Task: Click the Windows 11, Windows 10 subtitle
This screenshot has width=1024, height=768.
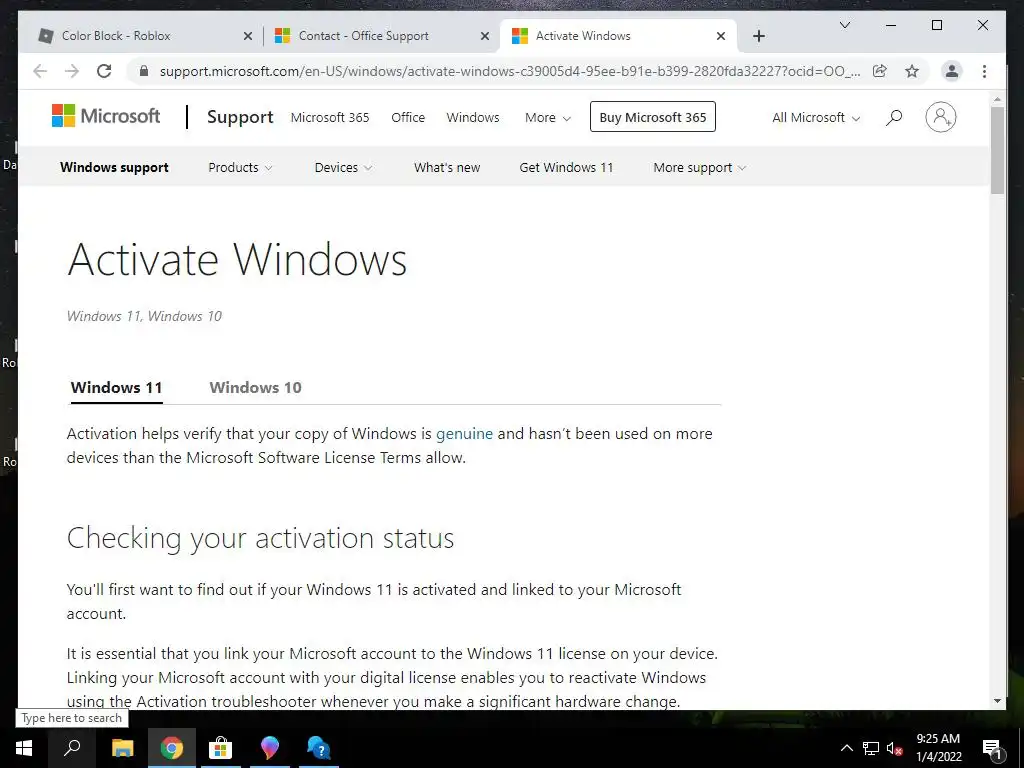Action: point(144,316)
